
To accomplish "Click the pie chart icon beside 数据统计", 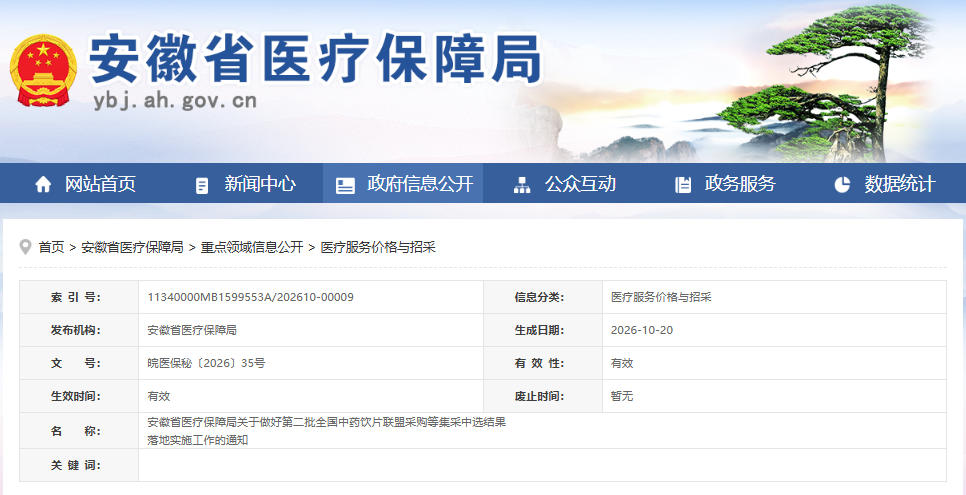I will pyautogui.click(x=842, y=184).
